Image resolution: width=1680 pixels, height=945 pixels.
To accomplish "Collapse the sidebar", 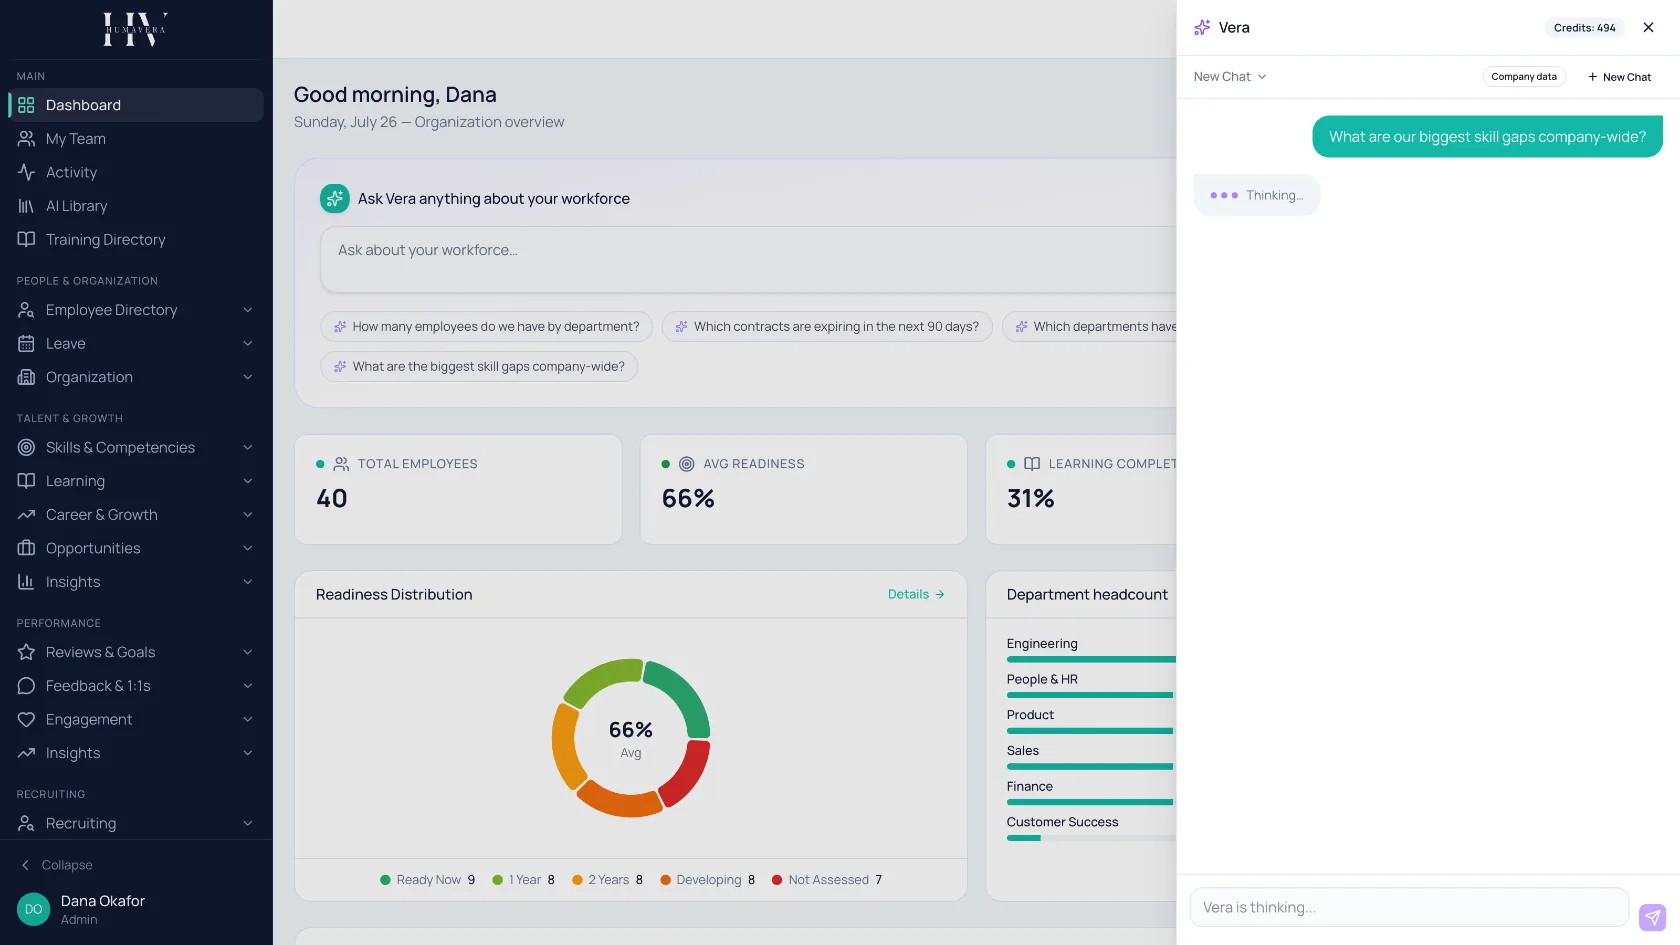I will point(58,865).
